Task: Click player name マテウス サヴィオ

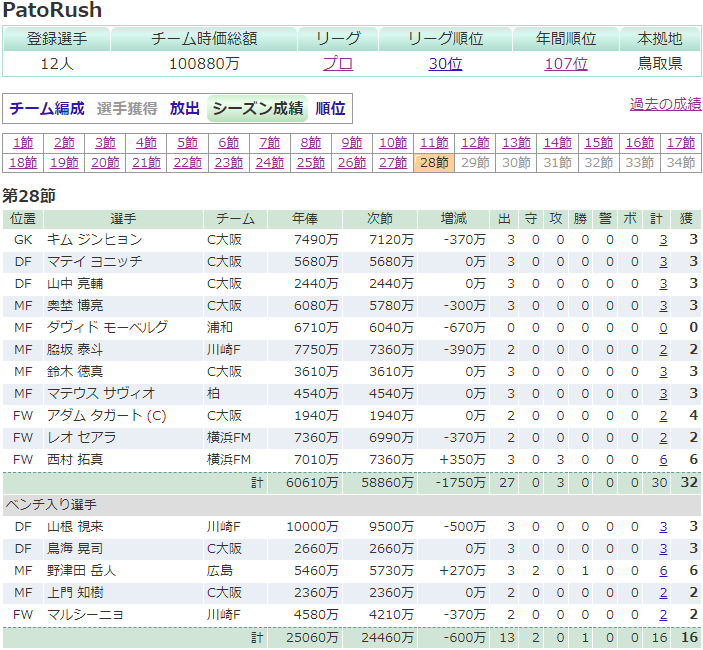Action: point(101,394)
